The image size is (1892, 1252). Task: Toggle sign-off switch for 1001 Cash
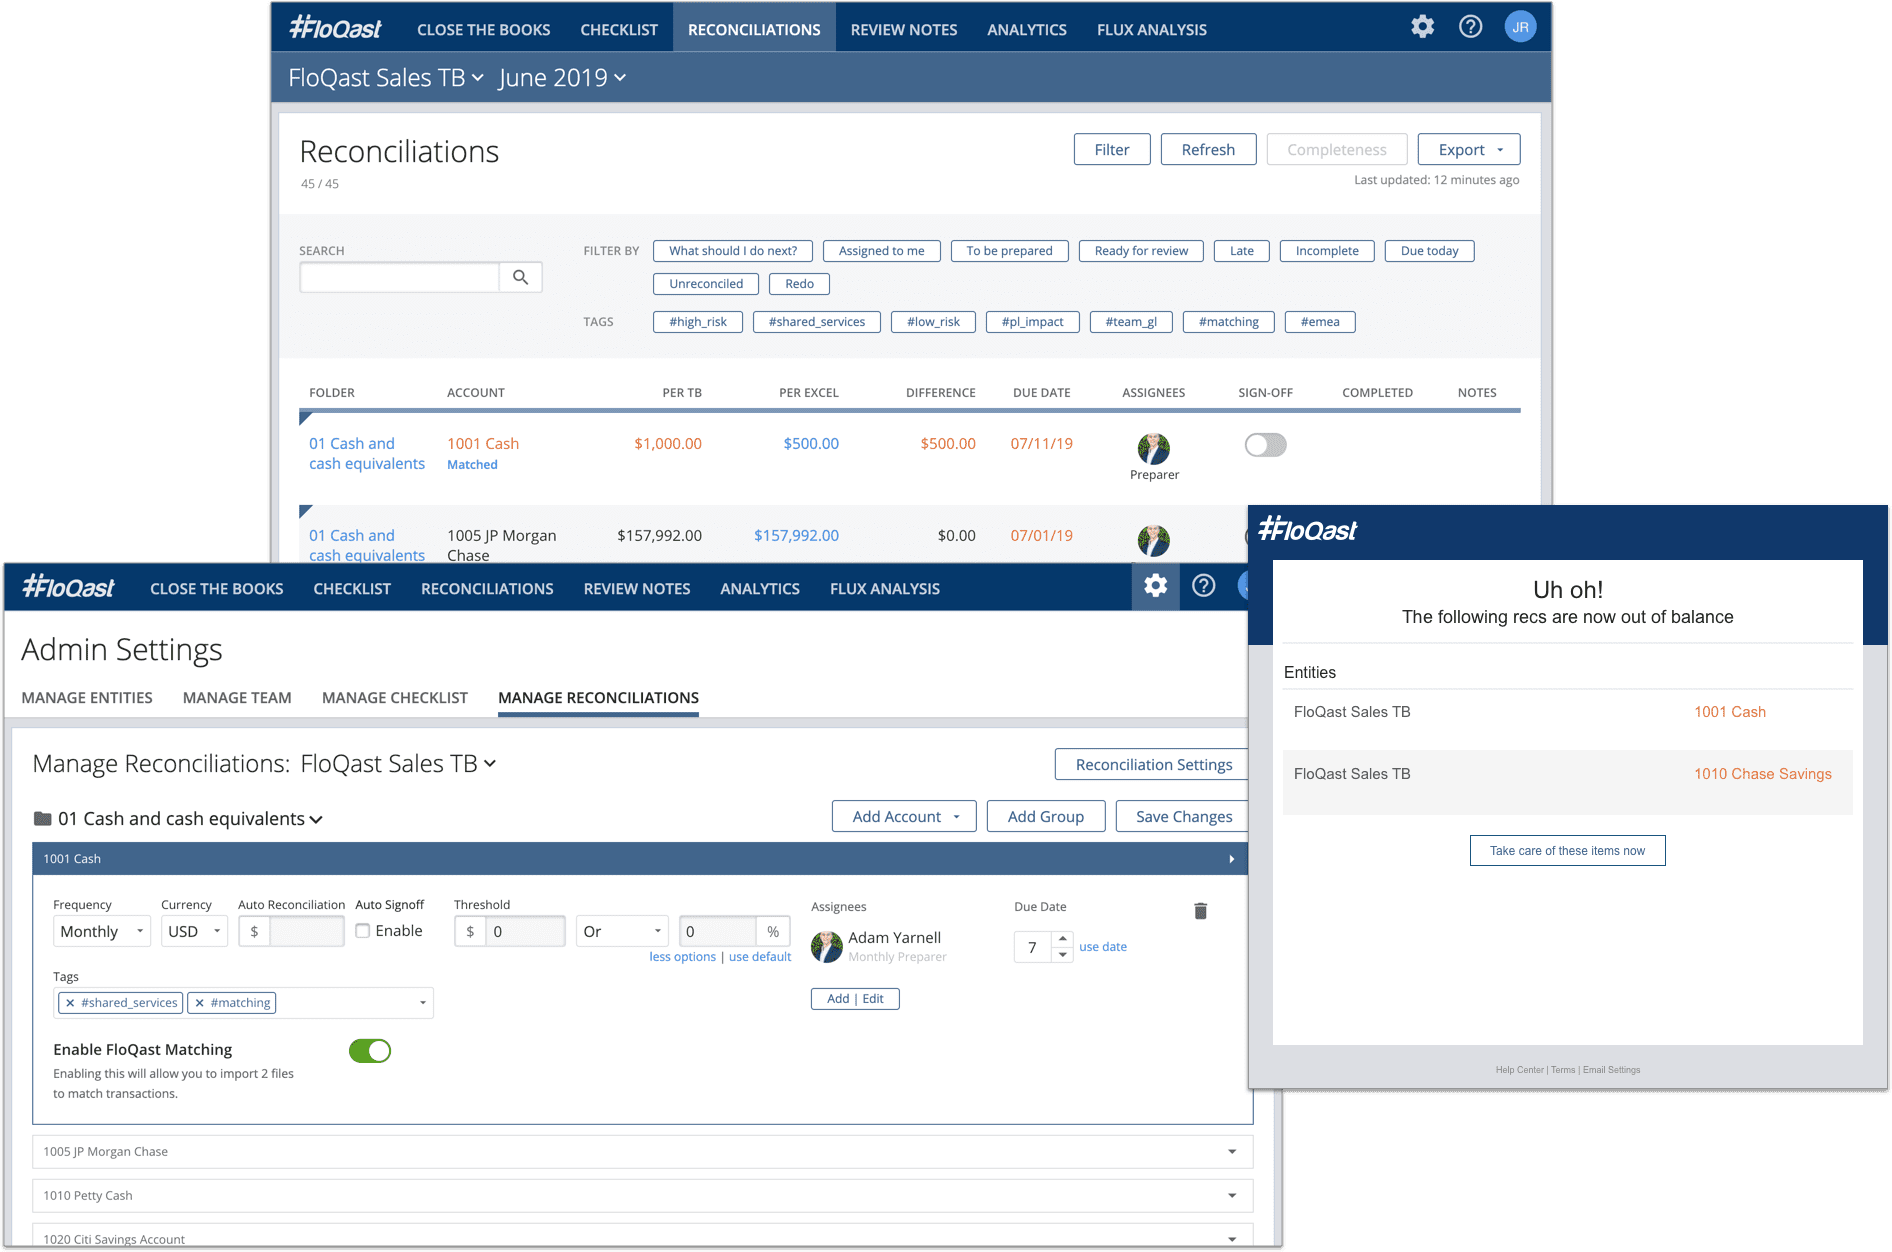tap(1265, 445)
